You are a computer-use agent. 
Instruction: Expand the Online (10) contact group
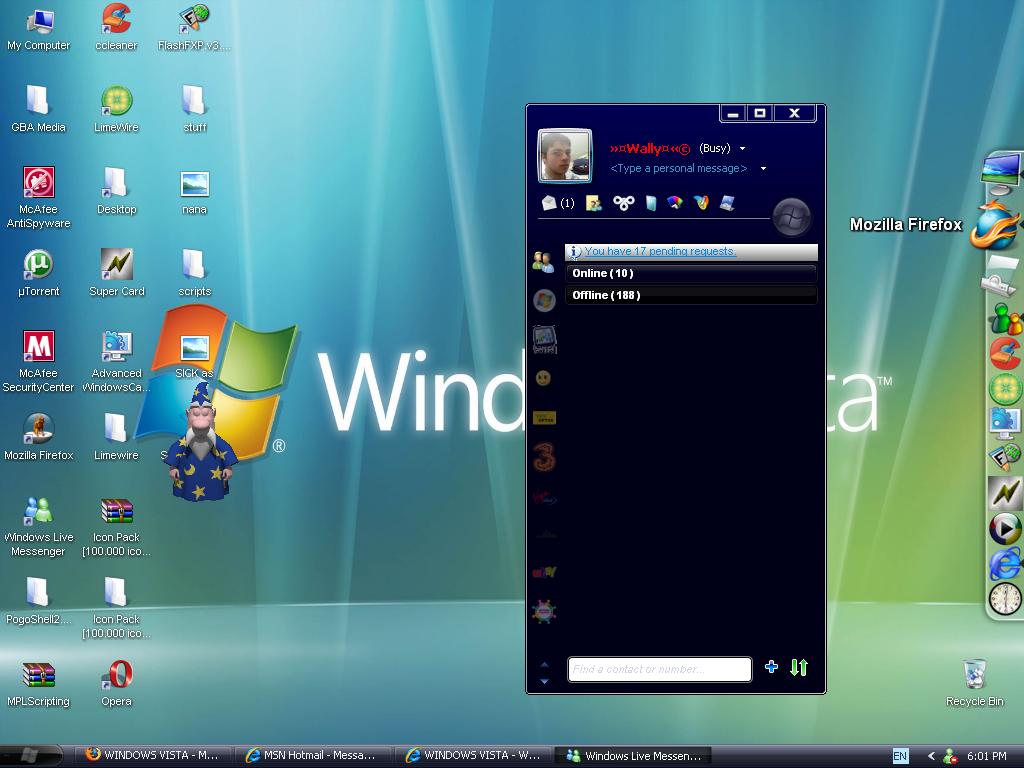point(691,273)
